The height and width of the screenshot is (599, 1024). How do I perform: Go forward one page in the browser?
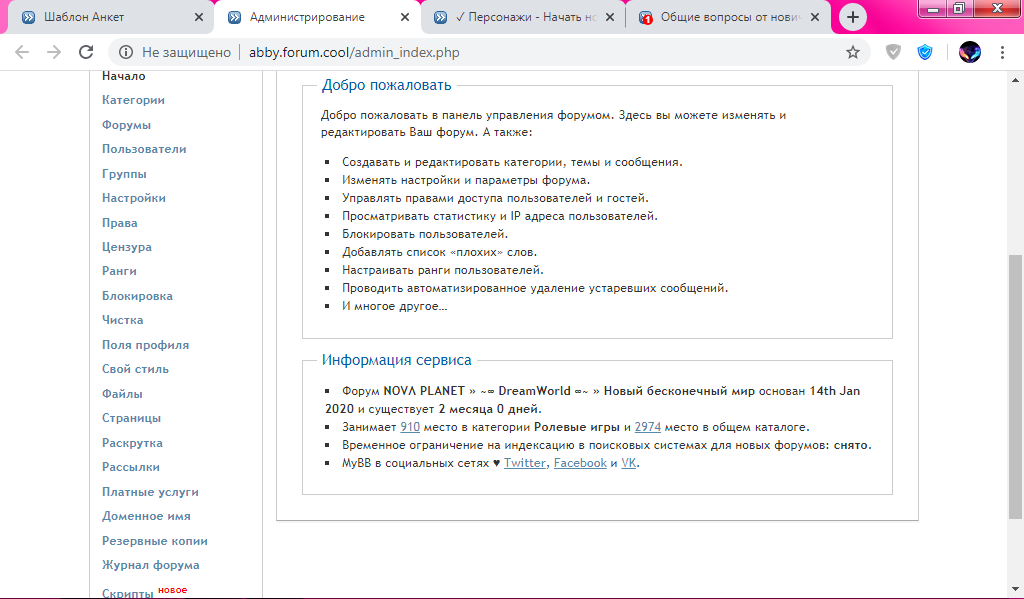(x=54, y=52)
